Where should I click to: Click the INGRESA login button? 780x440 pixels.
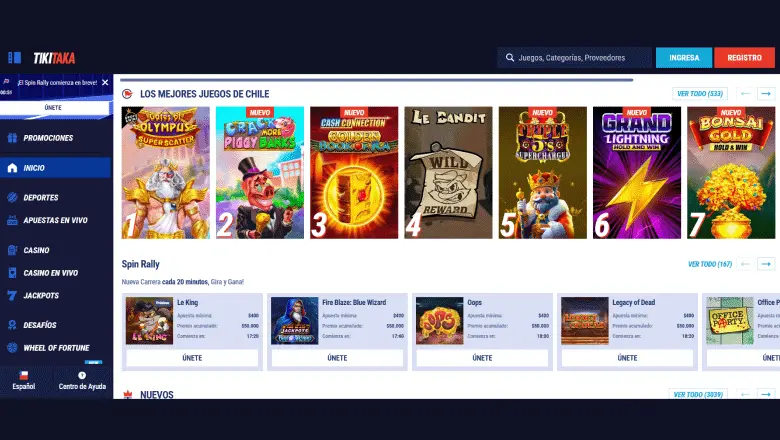(x=684, y=58)
